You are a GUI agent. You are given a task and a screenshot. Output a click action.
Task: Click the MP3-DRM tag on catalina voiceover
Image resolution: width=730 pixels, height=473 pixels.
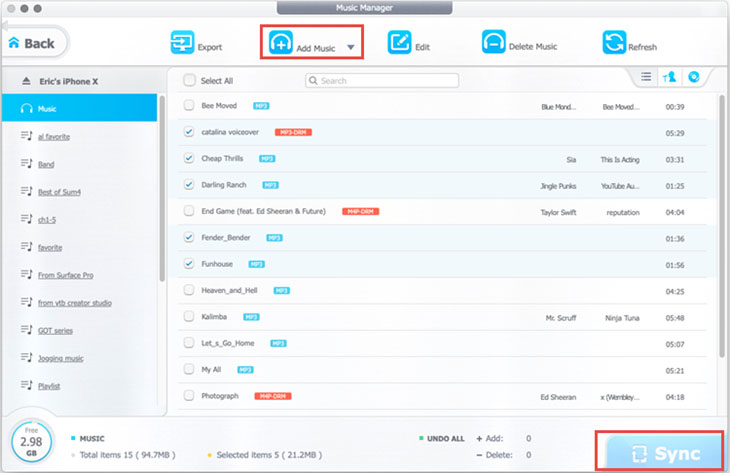pos(293,132)
